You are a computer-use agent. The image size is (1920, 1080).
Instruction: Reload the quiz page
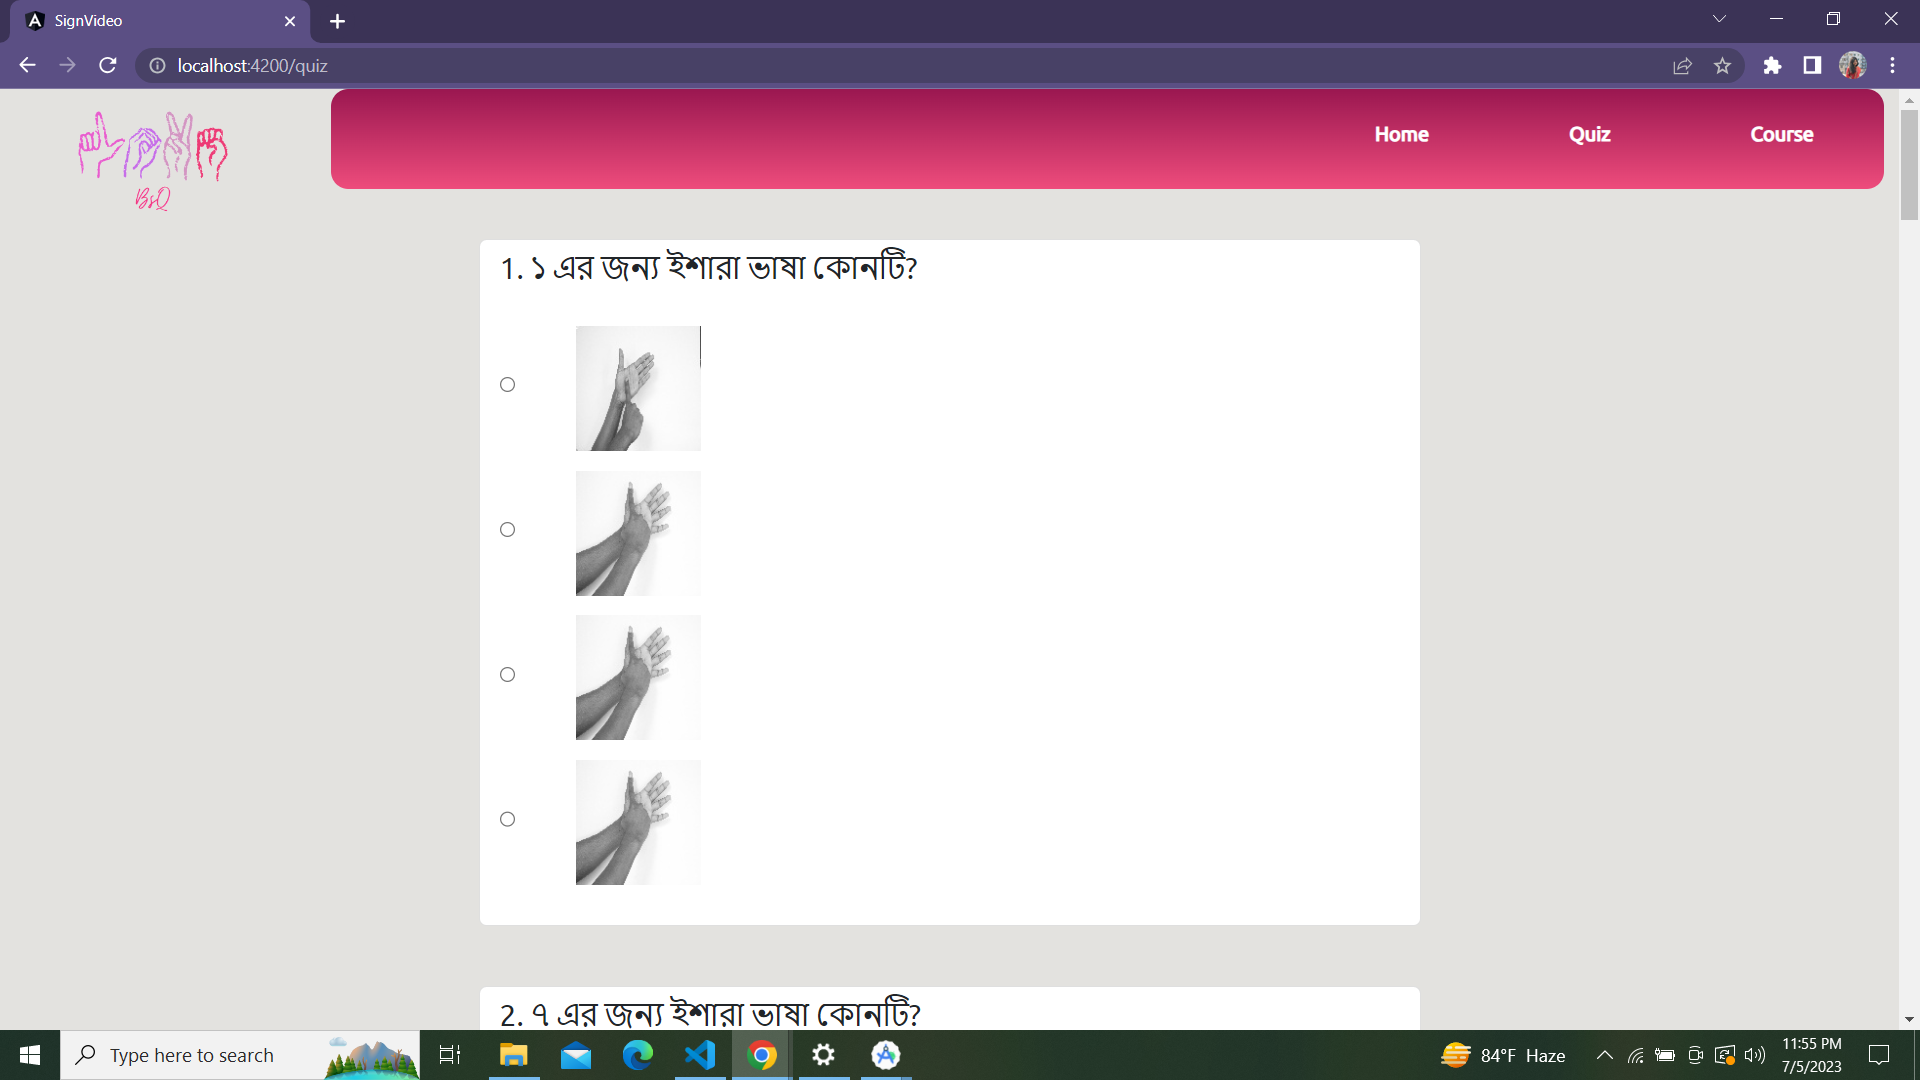click(107, 65)
